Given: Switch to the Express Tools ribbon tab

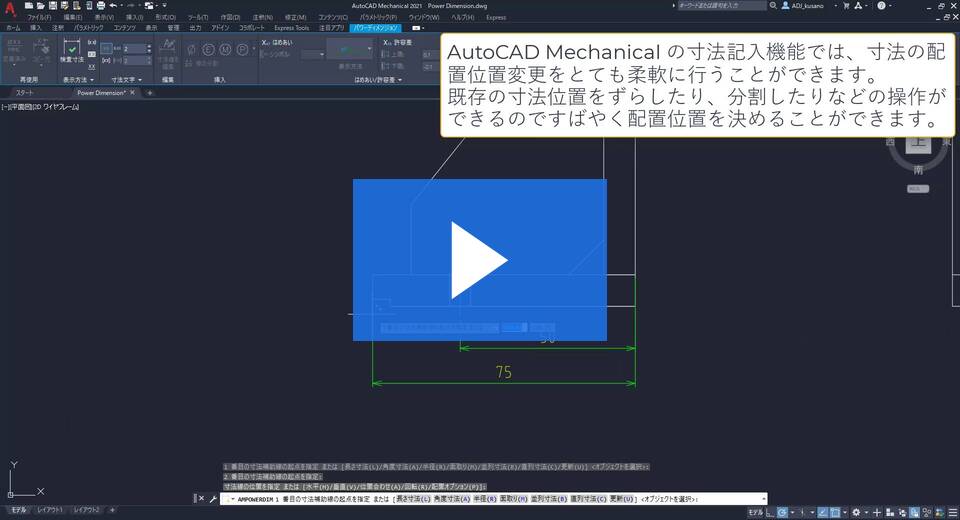Looking at the screenshot, I should click(x=291, y=28).
